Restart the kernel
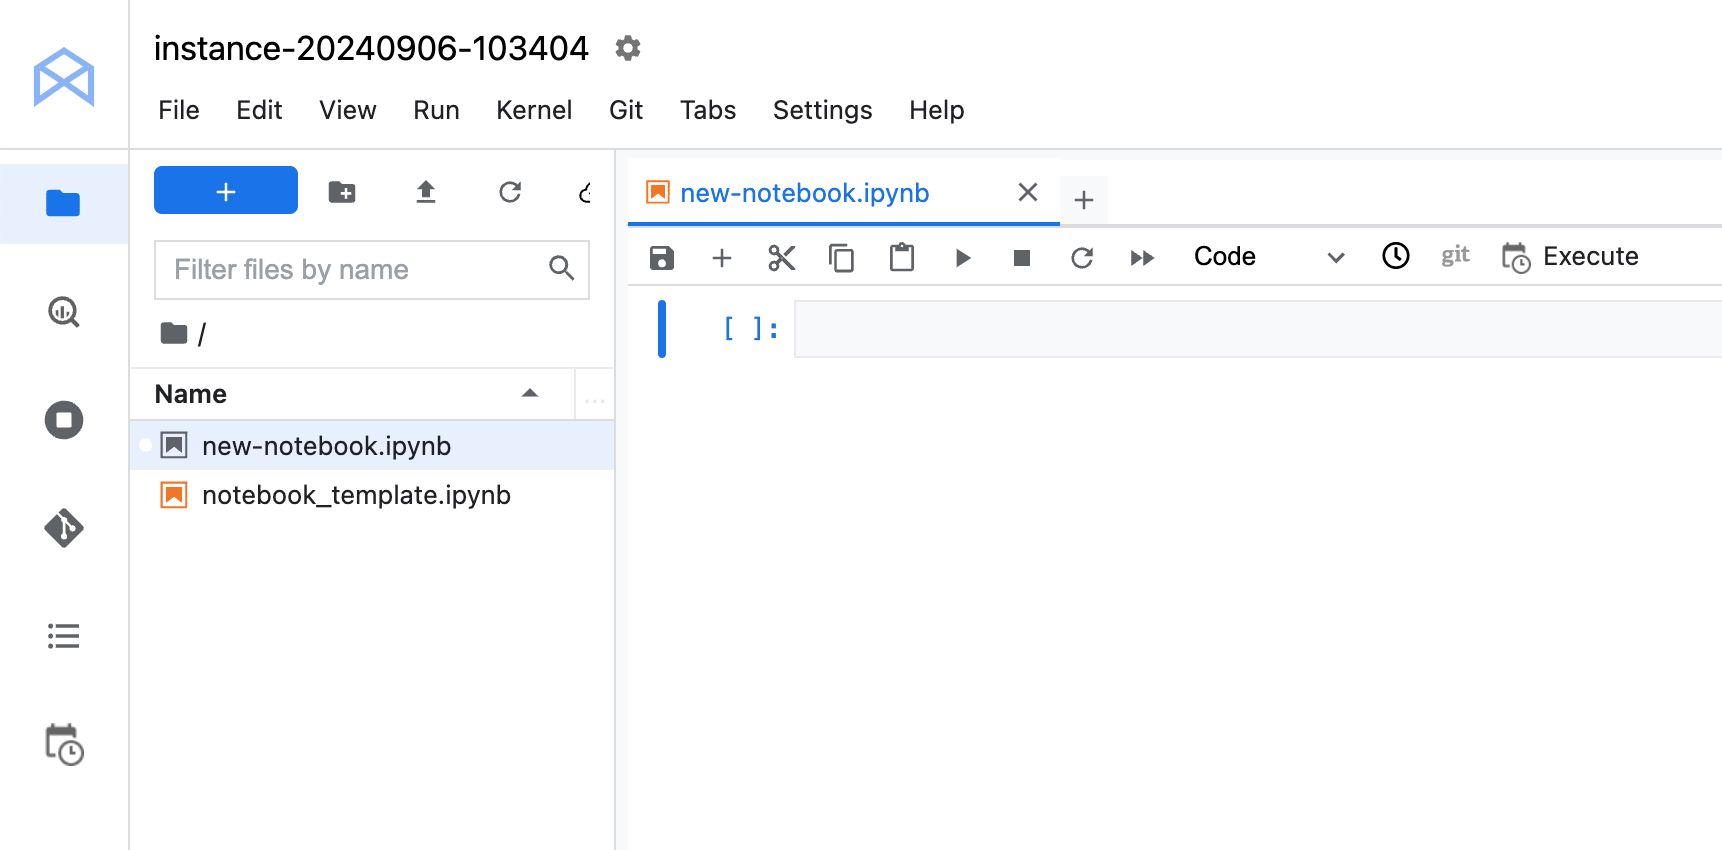 (1082, 258)
